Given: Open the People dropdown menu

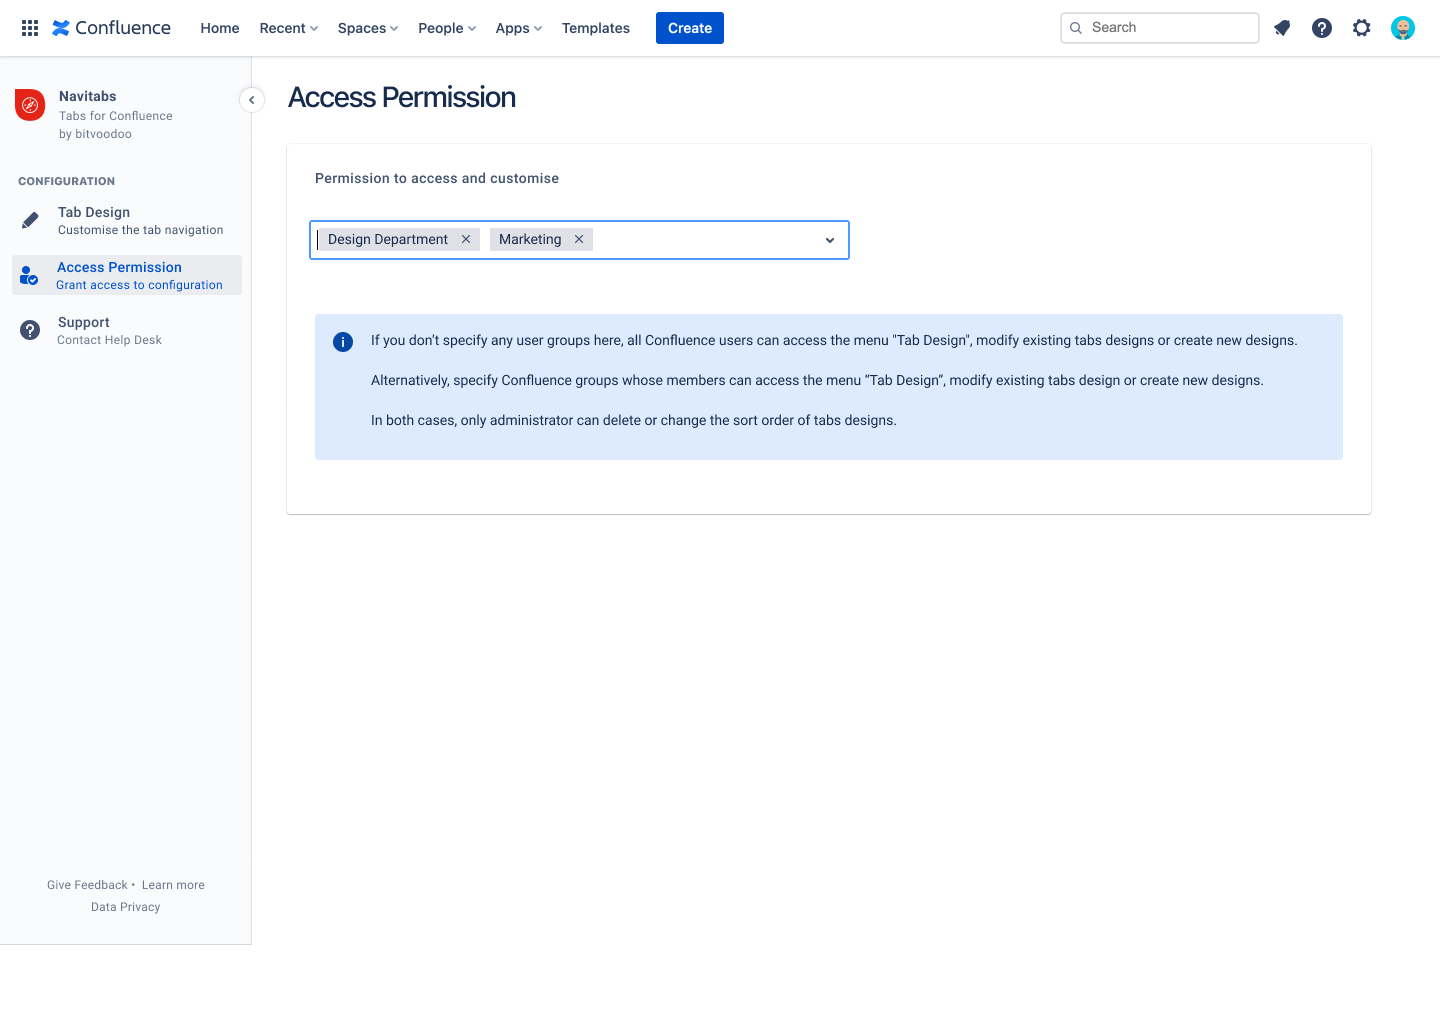Looking at the screenshot, I should pos(447,28).
